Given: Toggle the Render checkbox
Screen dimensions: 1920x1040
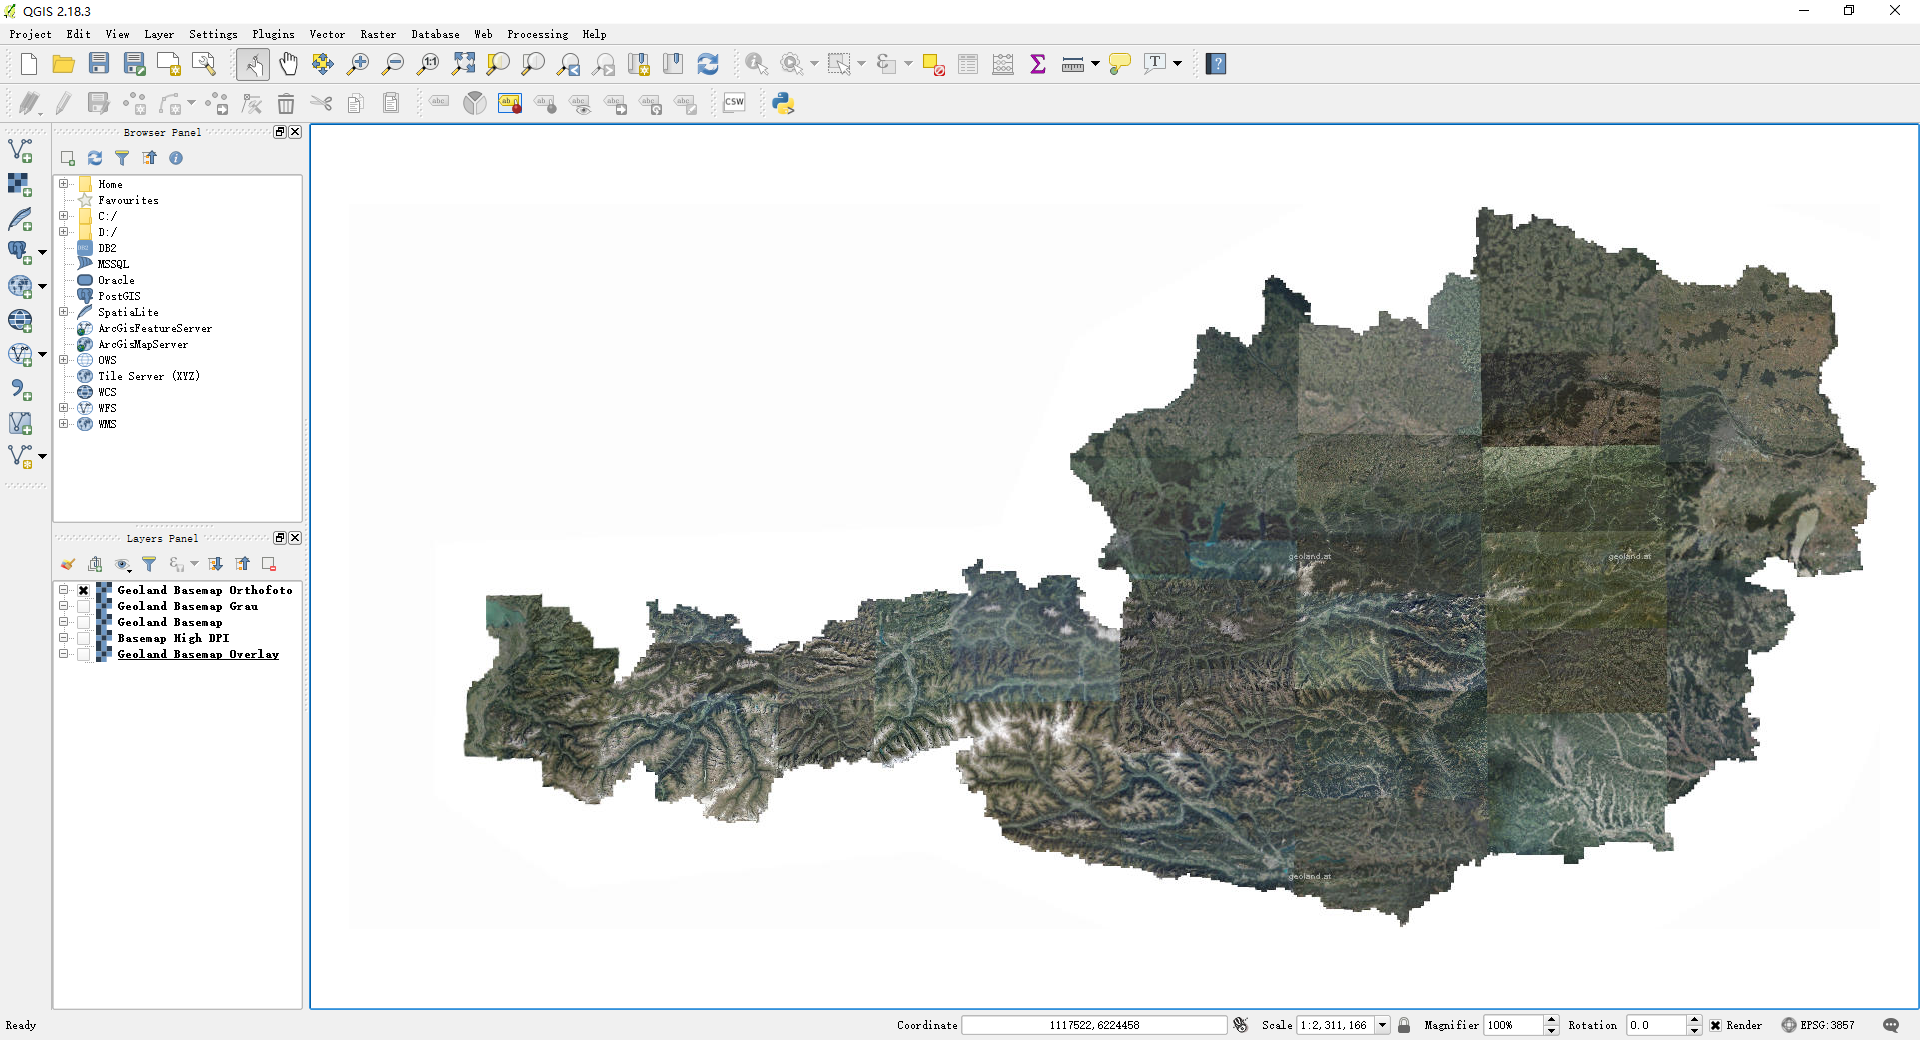Looking at the screenshot, I should (1715, 1025).
